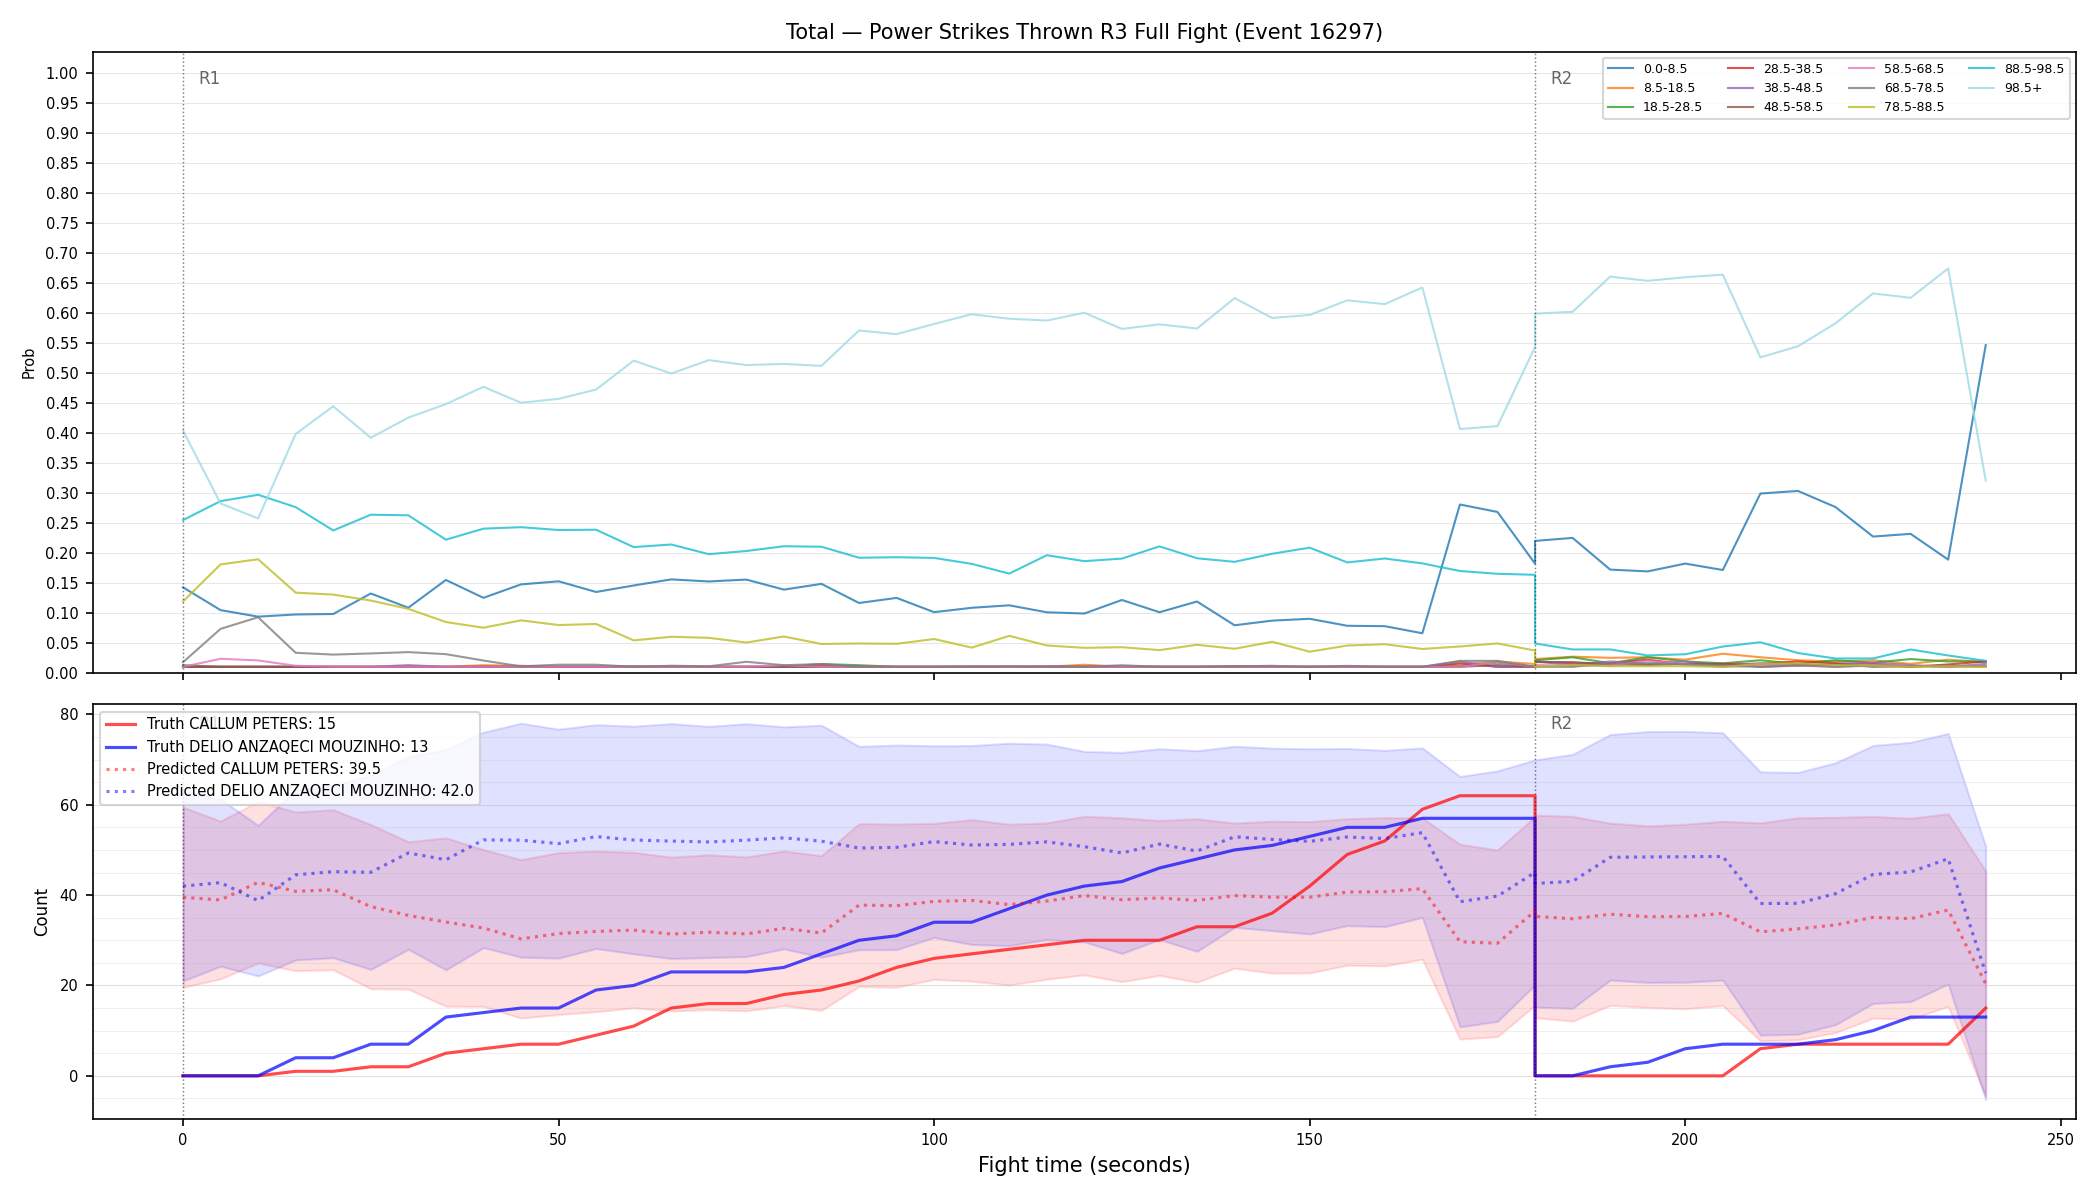Select the '68.5-78.5' legend label
Image resolution: width=2100 pixels, height=1200 pixels.
(x=1914, y=88)
